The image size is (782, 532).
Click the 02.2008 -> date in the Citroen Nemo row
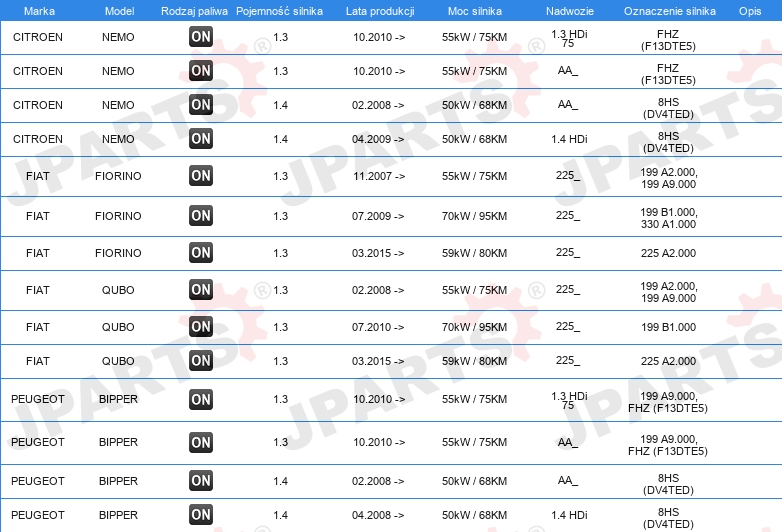(x=378, y=105)
